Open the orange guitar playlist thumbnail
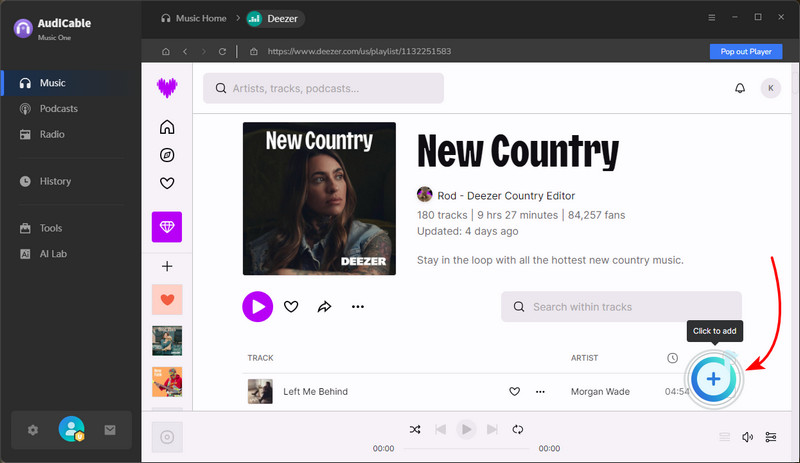The width and height of the screenshot is (800, 463). (167, 382)
